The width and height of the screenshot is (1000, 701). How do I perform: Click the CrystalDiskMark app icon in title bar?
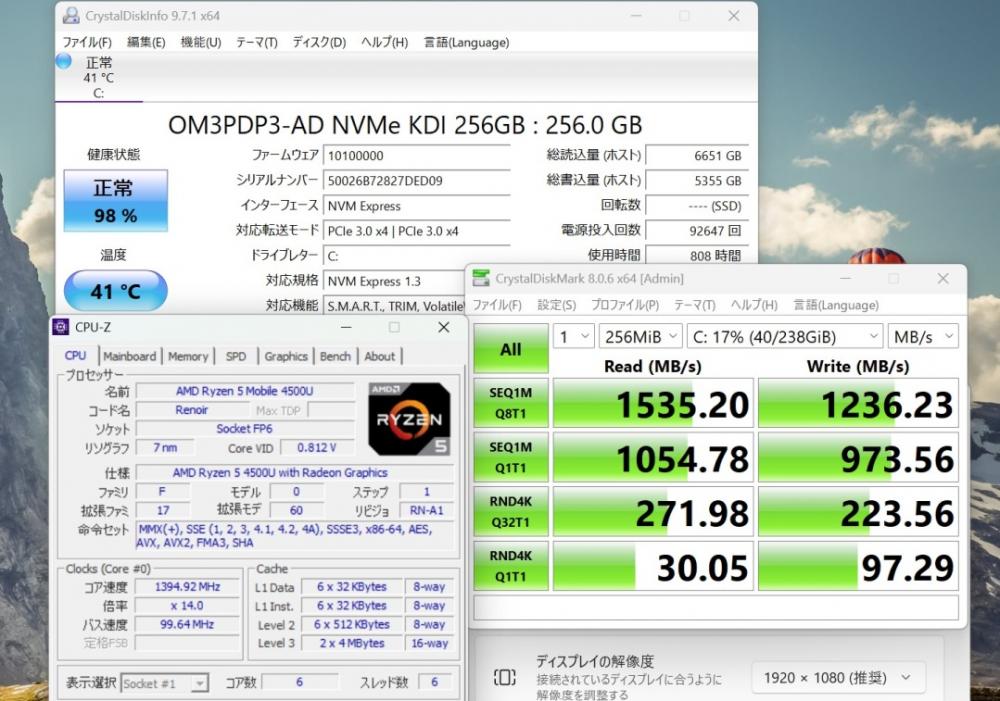[x=481, y=278]
